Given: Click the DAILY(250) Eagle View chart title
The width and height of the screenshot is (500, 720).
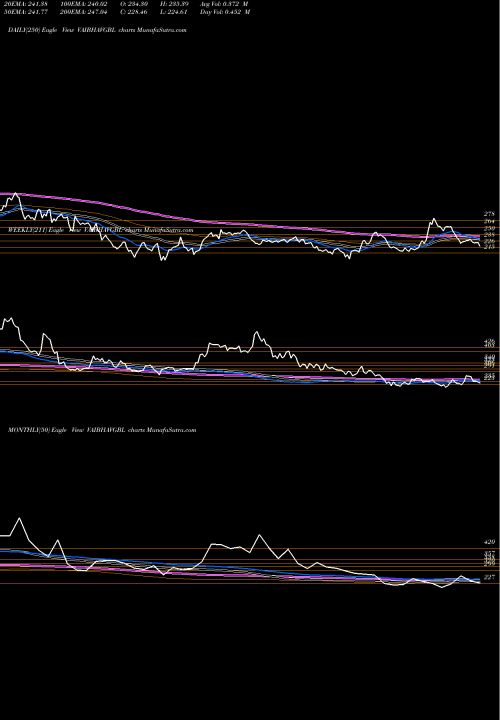Looking at the screenshot, I should click(x=97, y=30).
